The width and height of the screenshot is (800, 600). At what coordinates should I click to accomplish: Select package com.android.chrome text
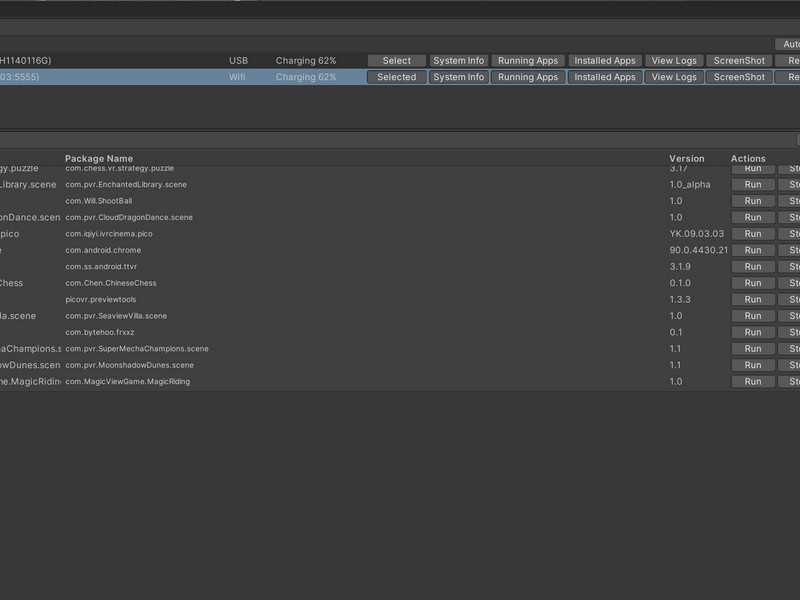click(103, 250)
